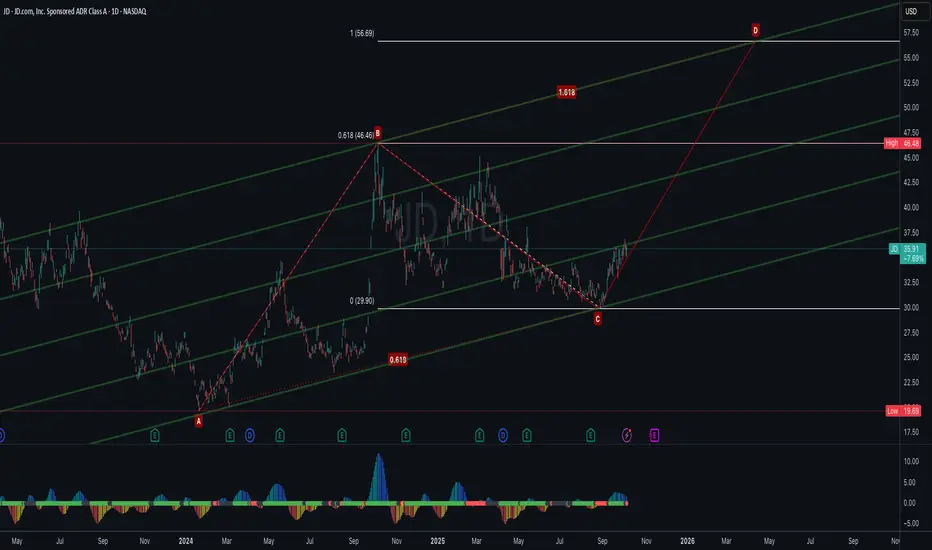
Task: Select the Fib level 0.618 (46.46) label
Action: 356,136
